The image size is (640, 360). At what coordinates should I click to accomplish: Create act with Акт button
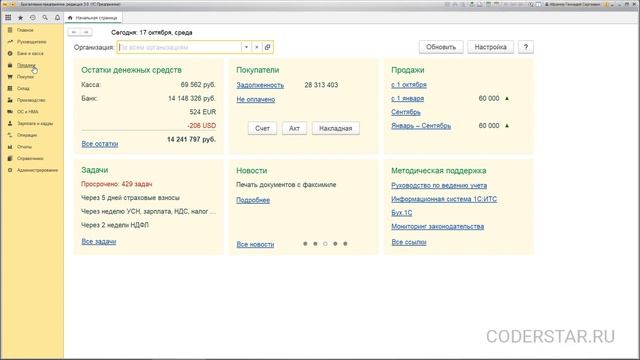tap(294, 128)
